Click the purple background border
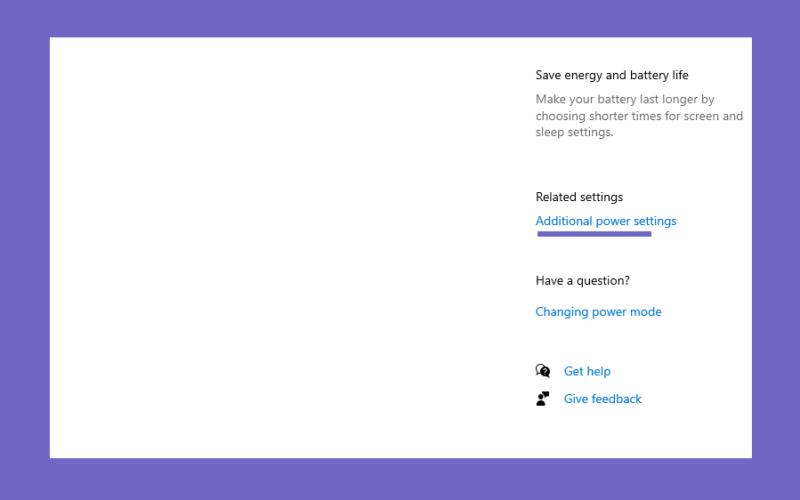The height and width of the screenshot is (500, 800). point(400,18)
